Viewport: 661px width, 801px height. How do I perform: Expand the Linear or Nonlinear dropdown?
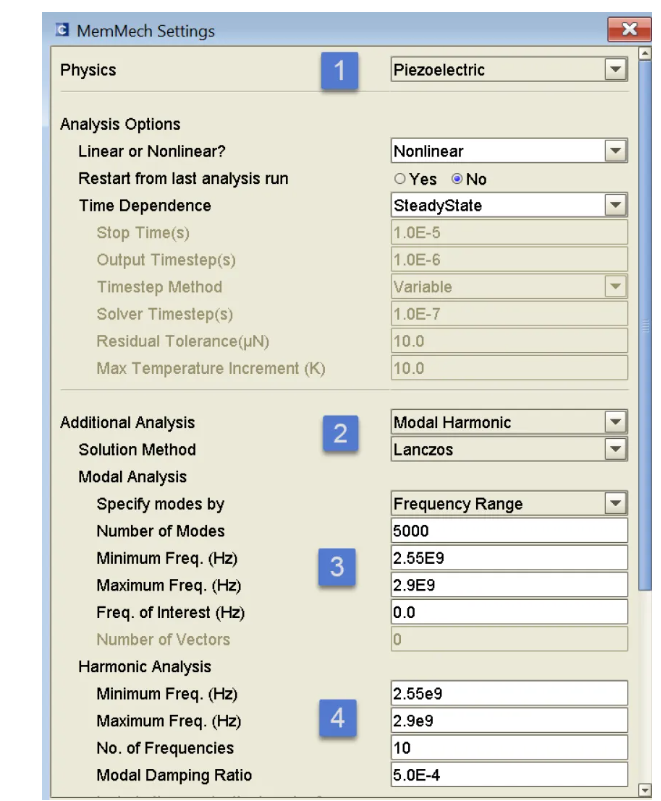click(616, 151)
